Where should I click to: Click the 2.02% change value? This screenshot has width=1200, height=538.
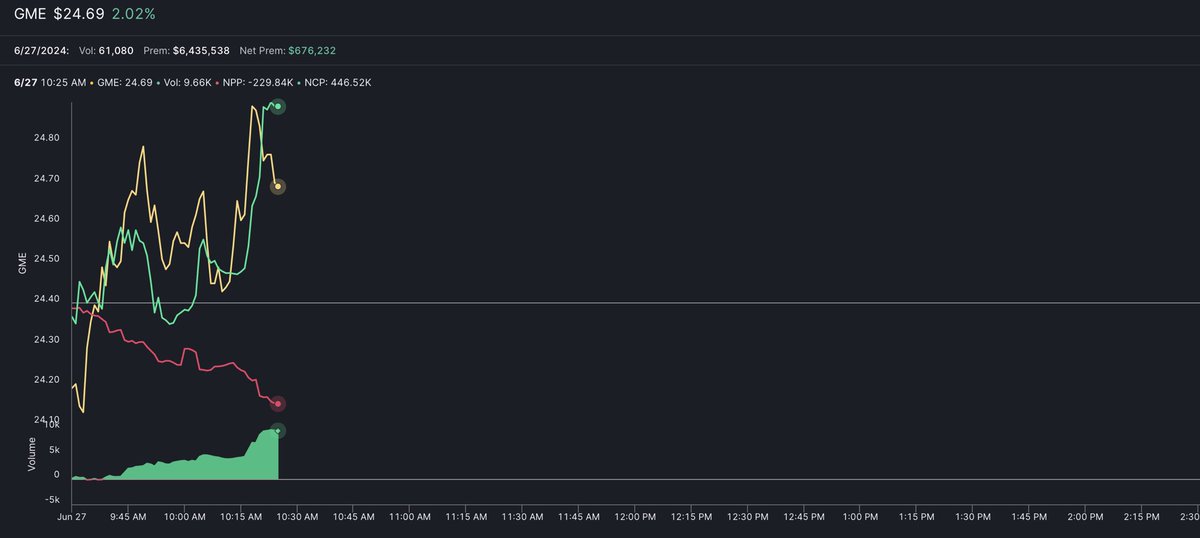pos(133,14)
